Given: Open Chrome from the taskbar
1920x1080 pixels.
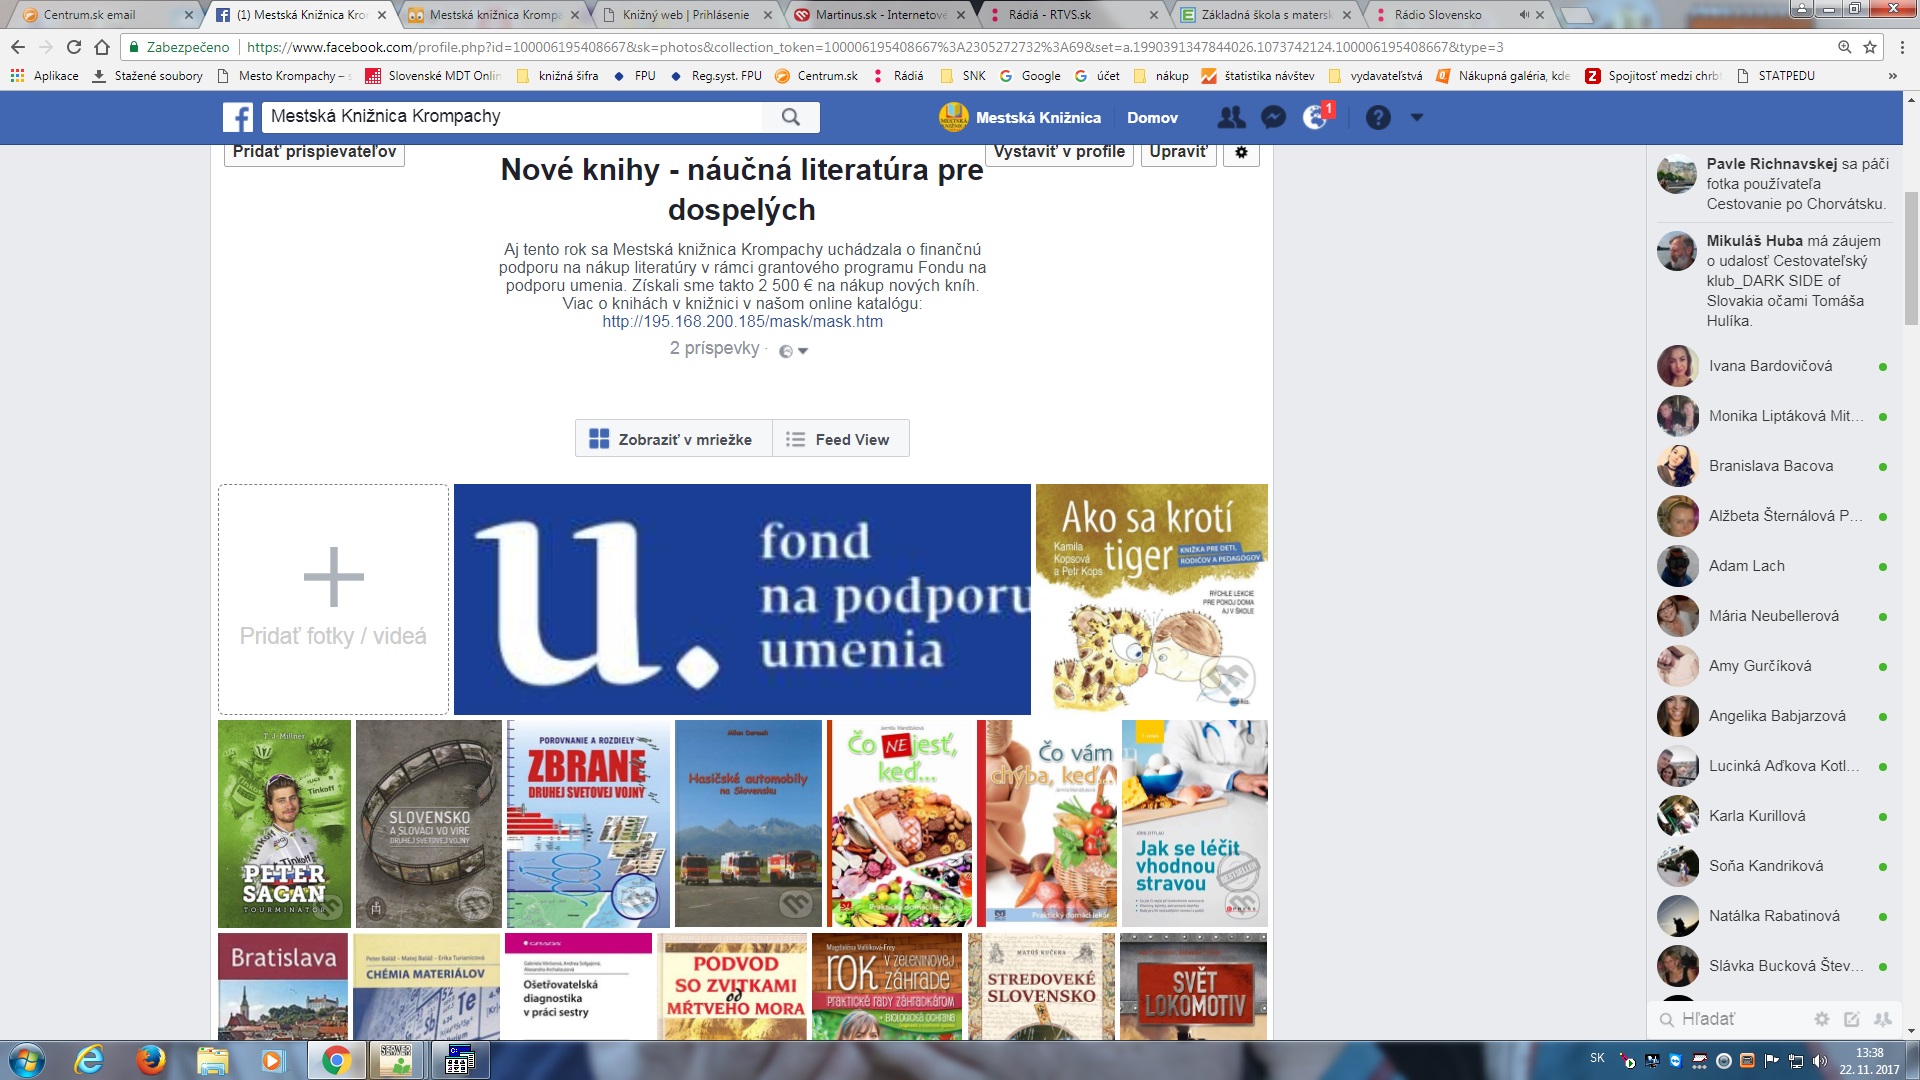Looking at the screenshot, I should coord(336,1060).
